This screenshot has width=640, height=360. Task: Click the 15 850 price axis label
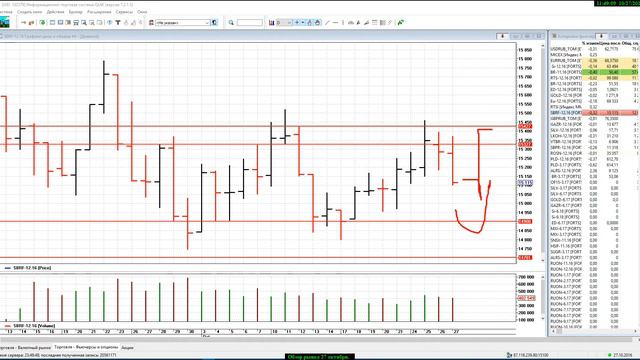coord(525,50)
